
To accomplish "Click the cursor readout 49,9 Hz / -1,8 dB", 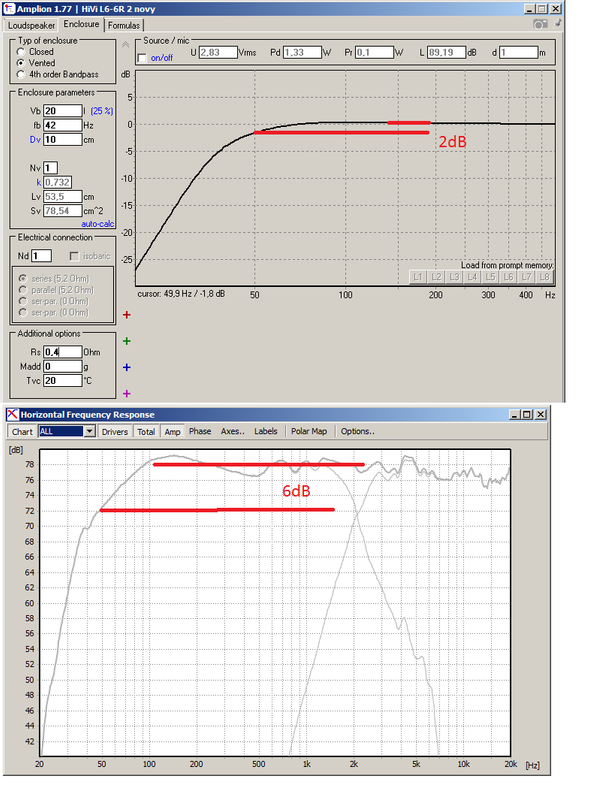I will tap(181, 294).
